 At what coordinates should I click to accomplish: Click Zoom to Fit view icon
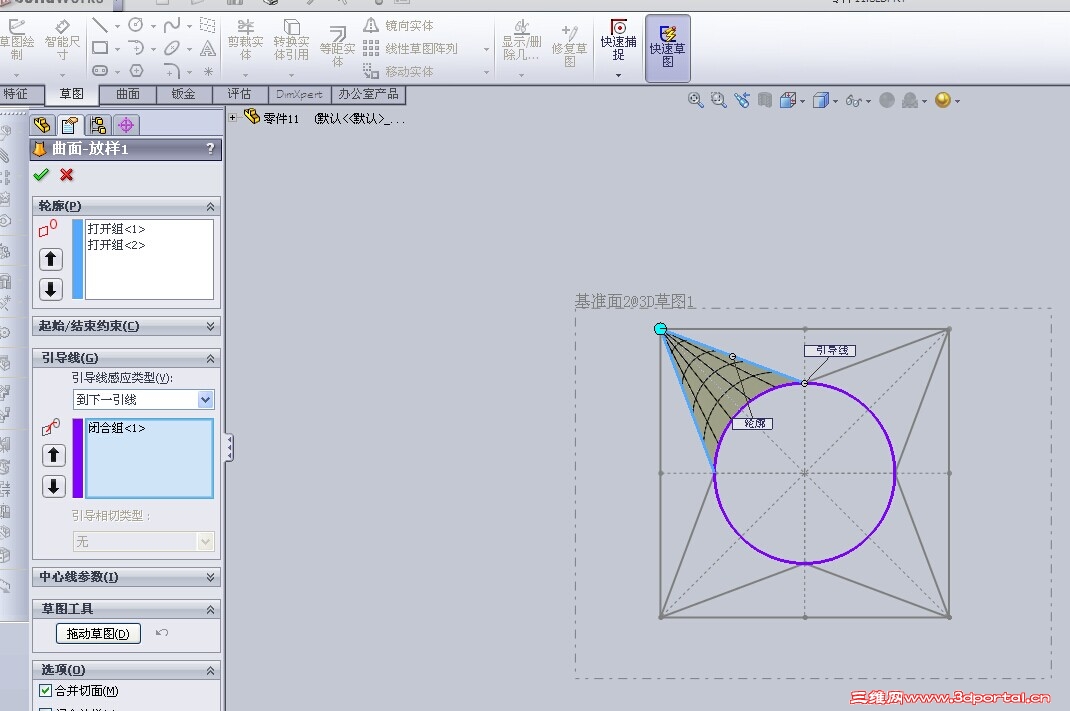pyautogui.click(x=695, y=100)
